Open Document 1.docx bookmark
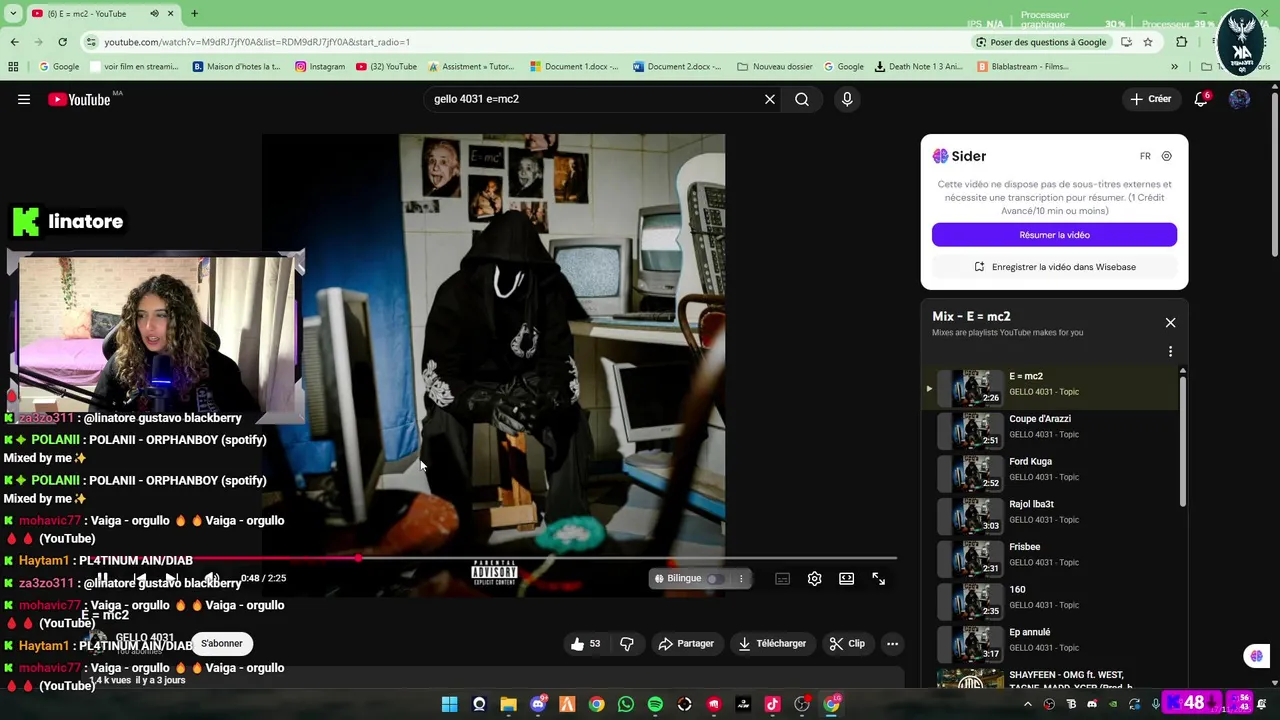The image size is (1280, 720). 574,67
